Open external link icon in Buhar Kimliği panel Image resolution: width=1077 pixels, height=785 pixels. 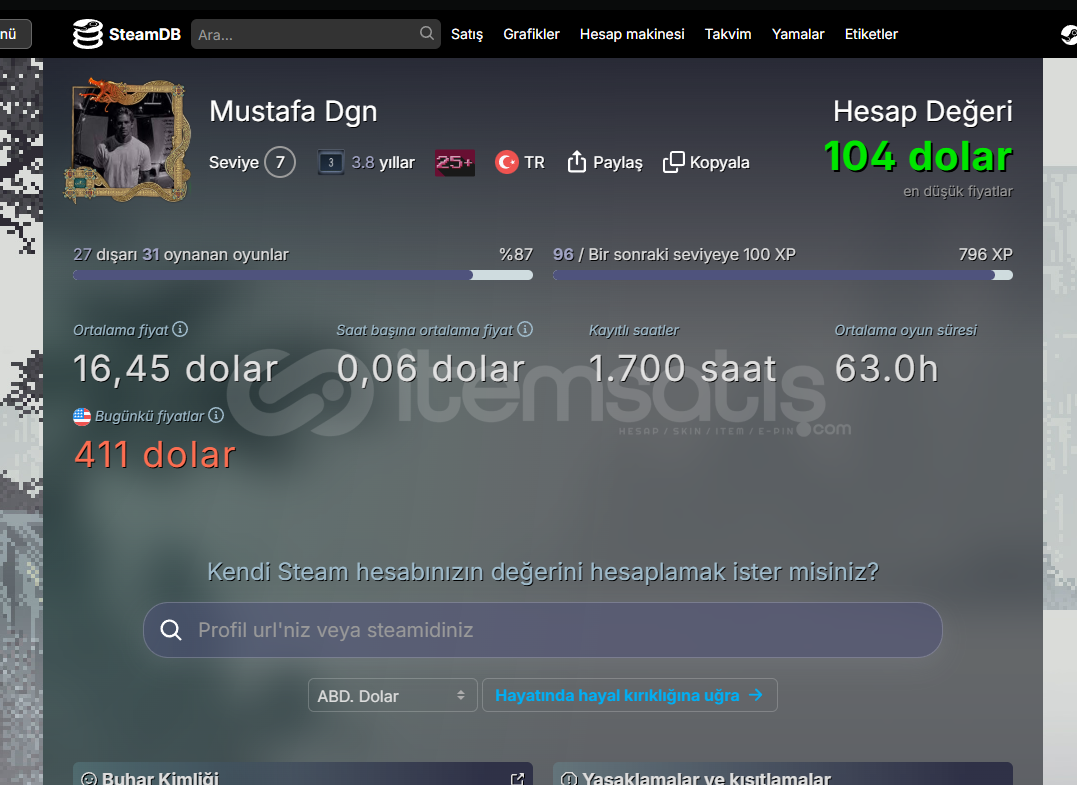(x=517, y=779)
